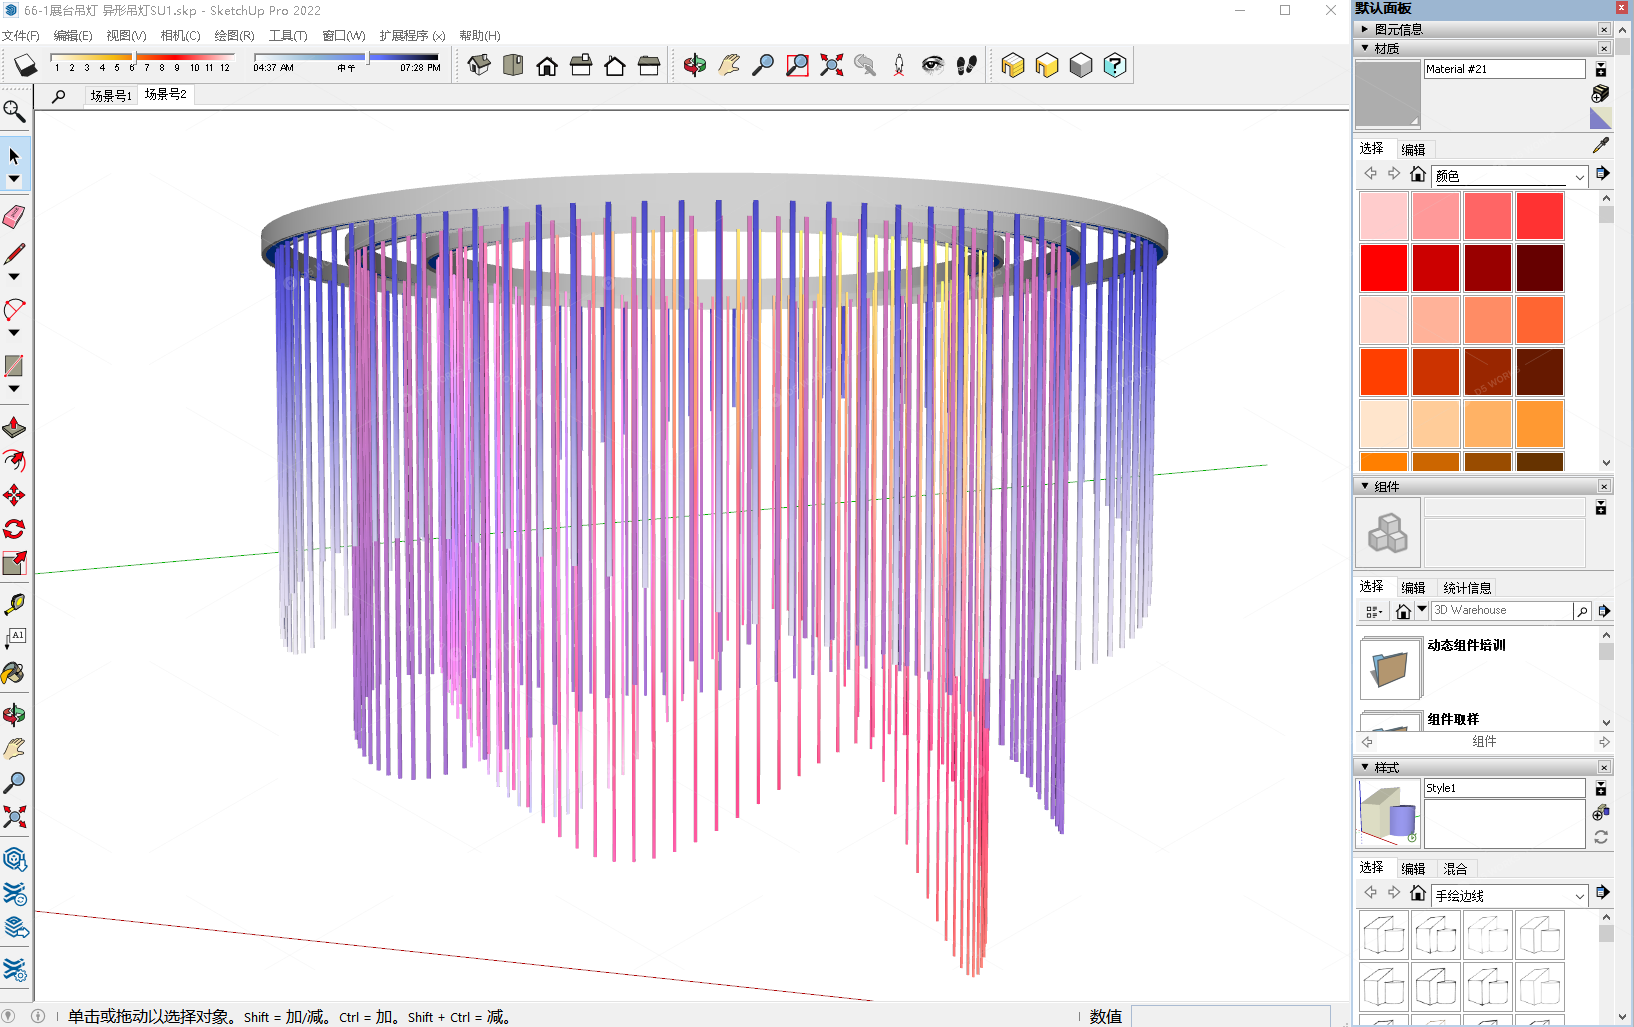Click the scene search magnifier icon
The image size is (1634, 1027).
tap(59, 96)
